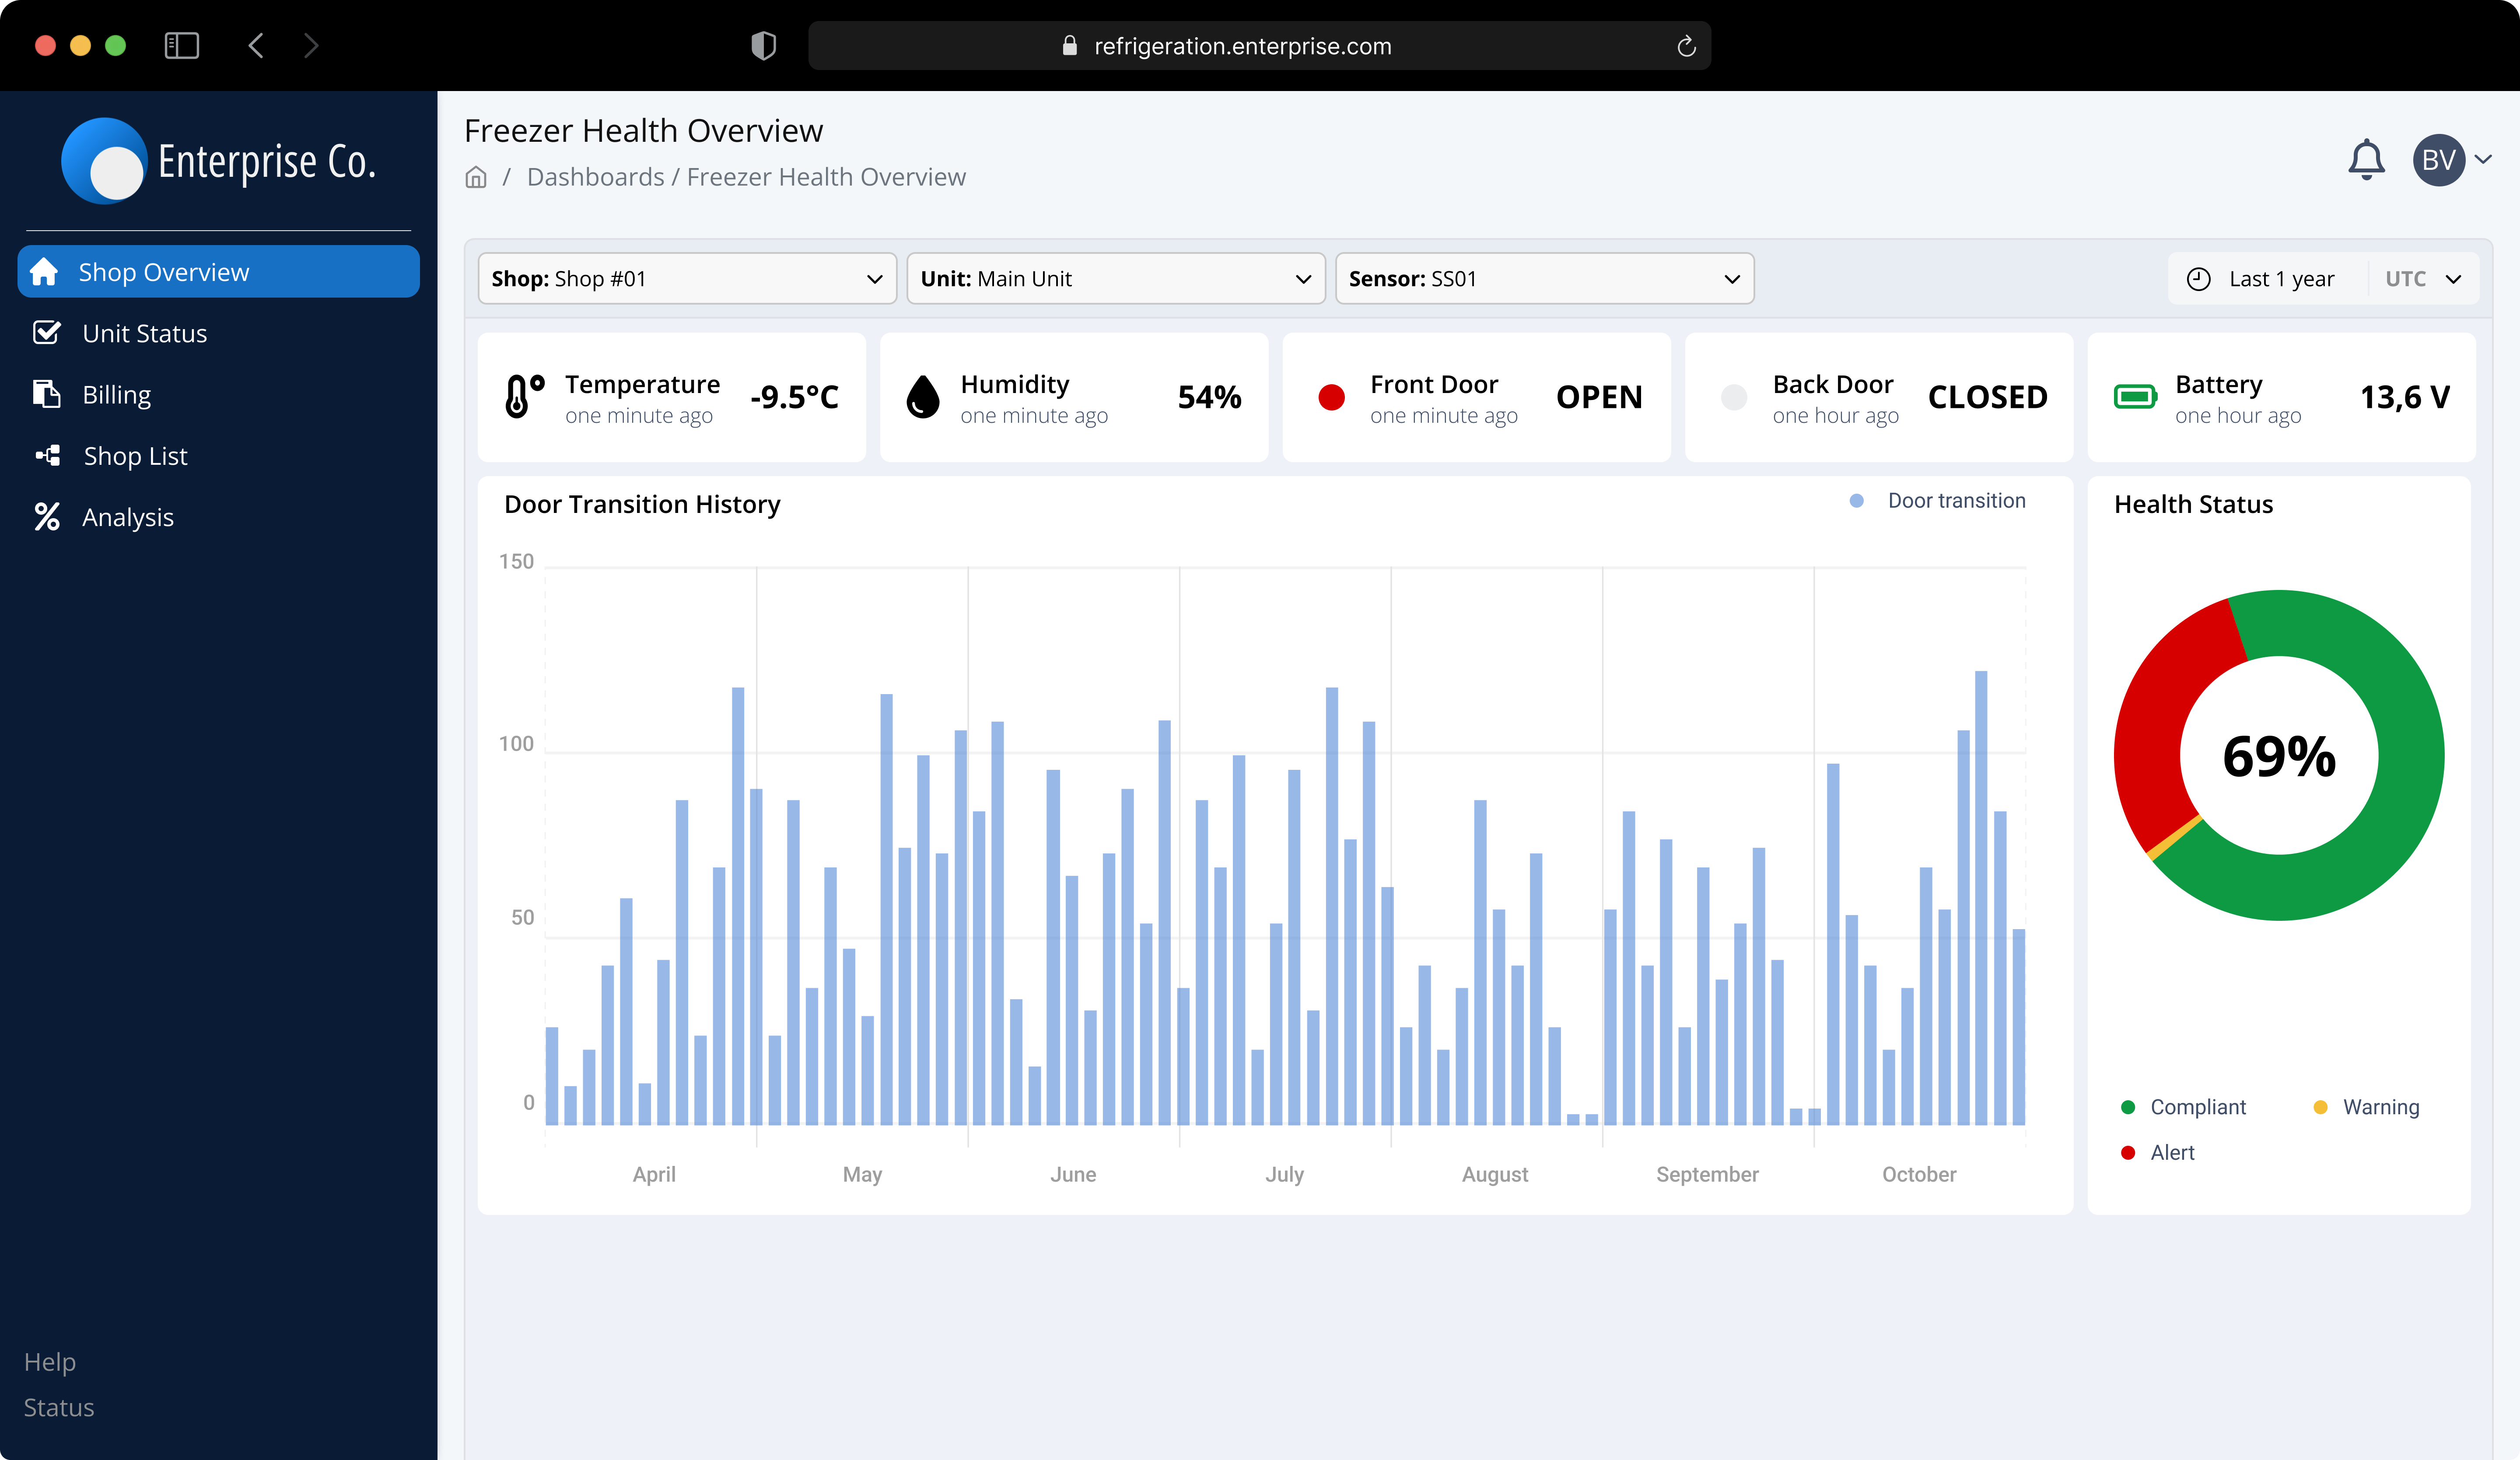2520x1460 pixels.
Task: Click the battery icon on Battery card
Action: (x=2135, y=397)
